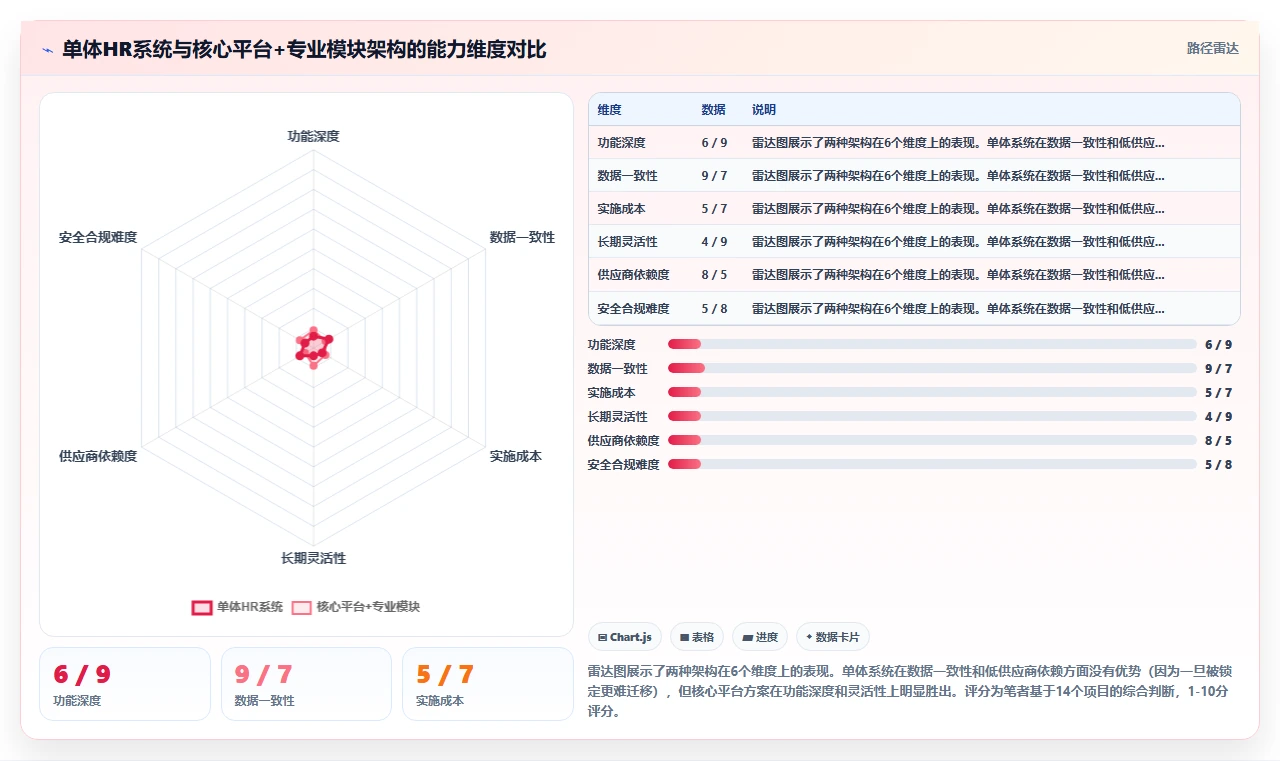The height and width of the screenshot is (761, 1280).
Task: Click the 8 / 5 value in table
Action: pyautogui.click(x=715, y=275)
